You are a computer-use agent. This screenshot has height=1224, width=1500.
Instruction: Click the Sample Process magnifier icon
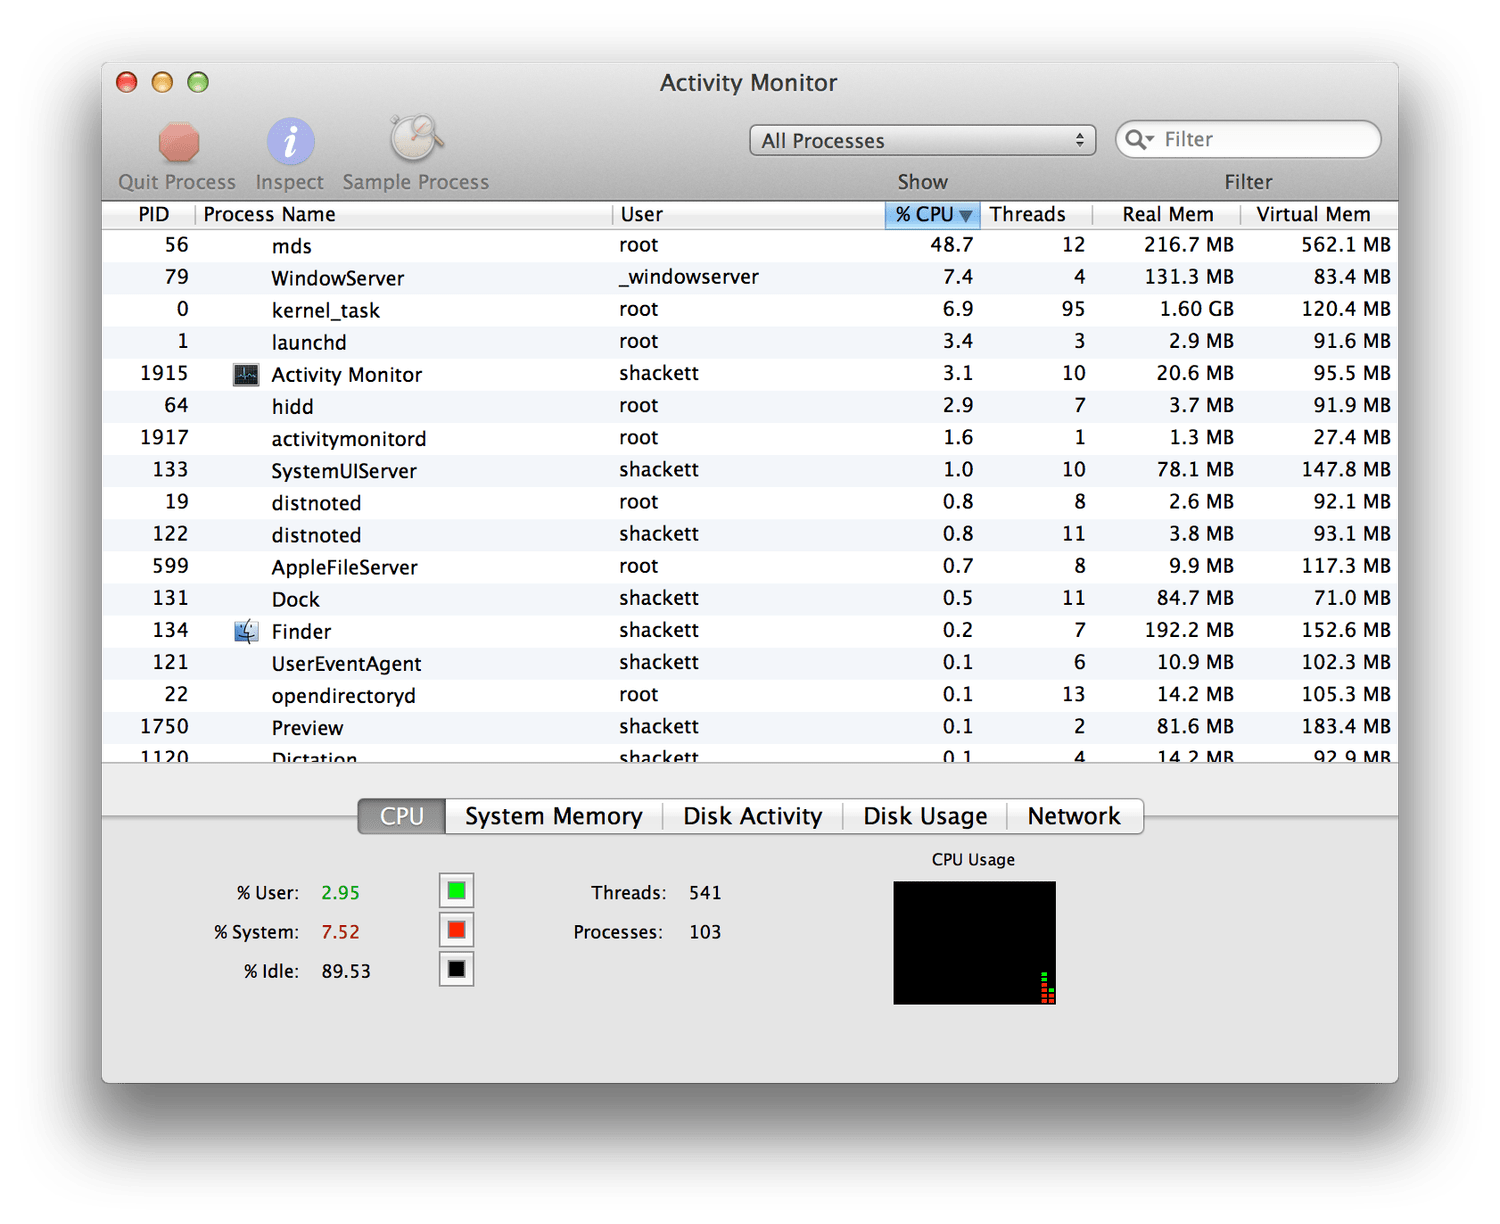[416, 139]
